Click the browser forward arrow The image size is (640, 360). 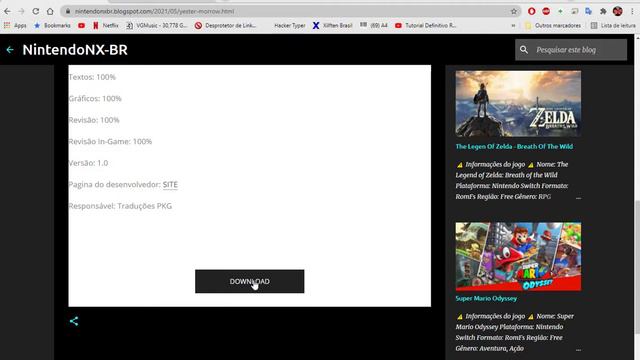pos(21,11)
